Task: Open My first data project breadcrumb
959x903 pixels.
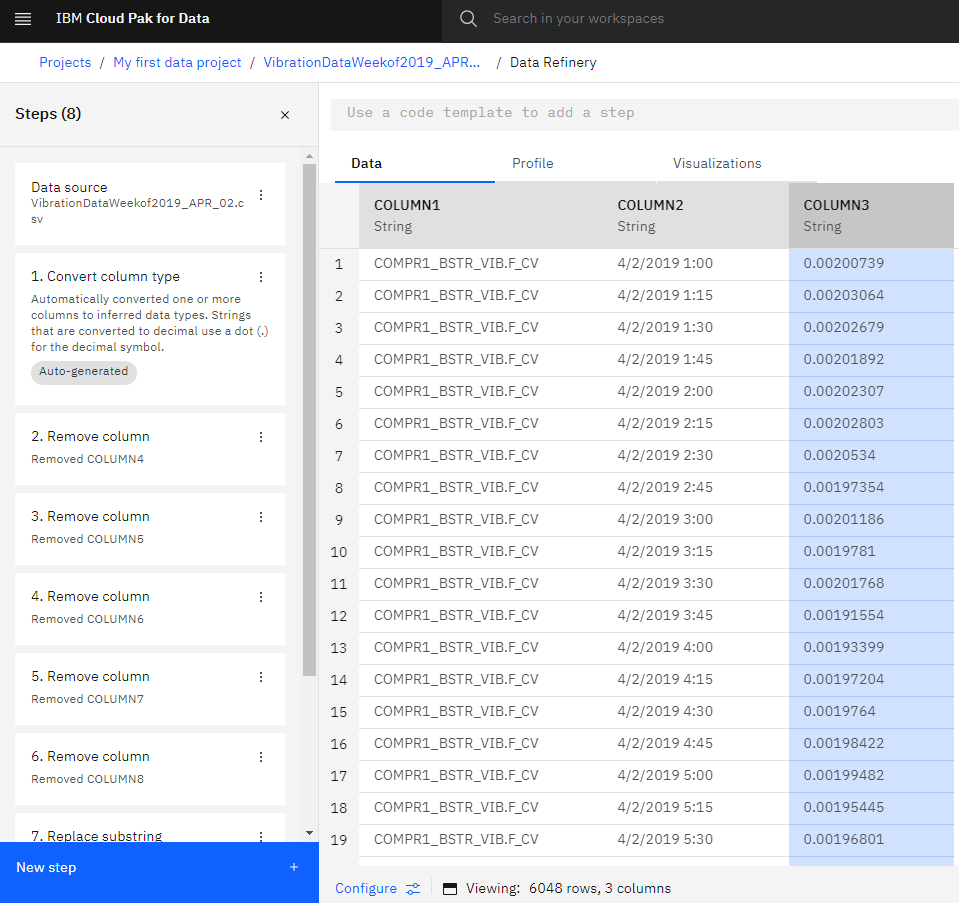Action: click(177, 62)
